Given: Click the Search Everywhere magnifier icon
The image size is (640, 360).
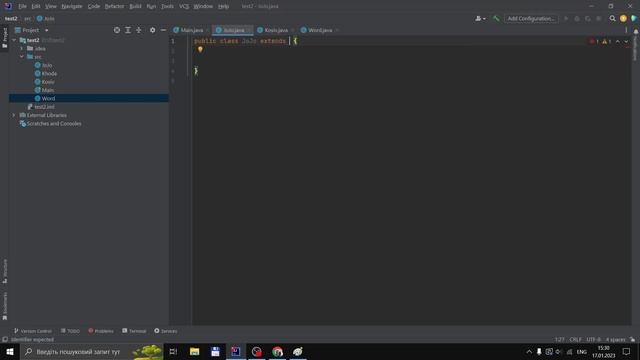Looking at the screenshot, I should [612, 18].
